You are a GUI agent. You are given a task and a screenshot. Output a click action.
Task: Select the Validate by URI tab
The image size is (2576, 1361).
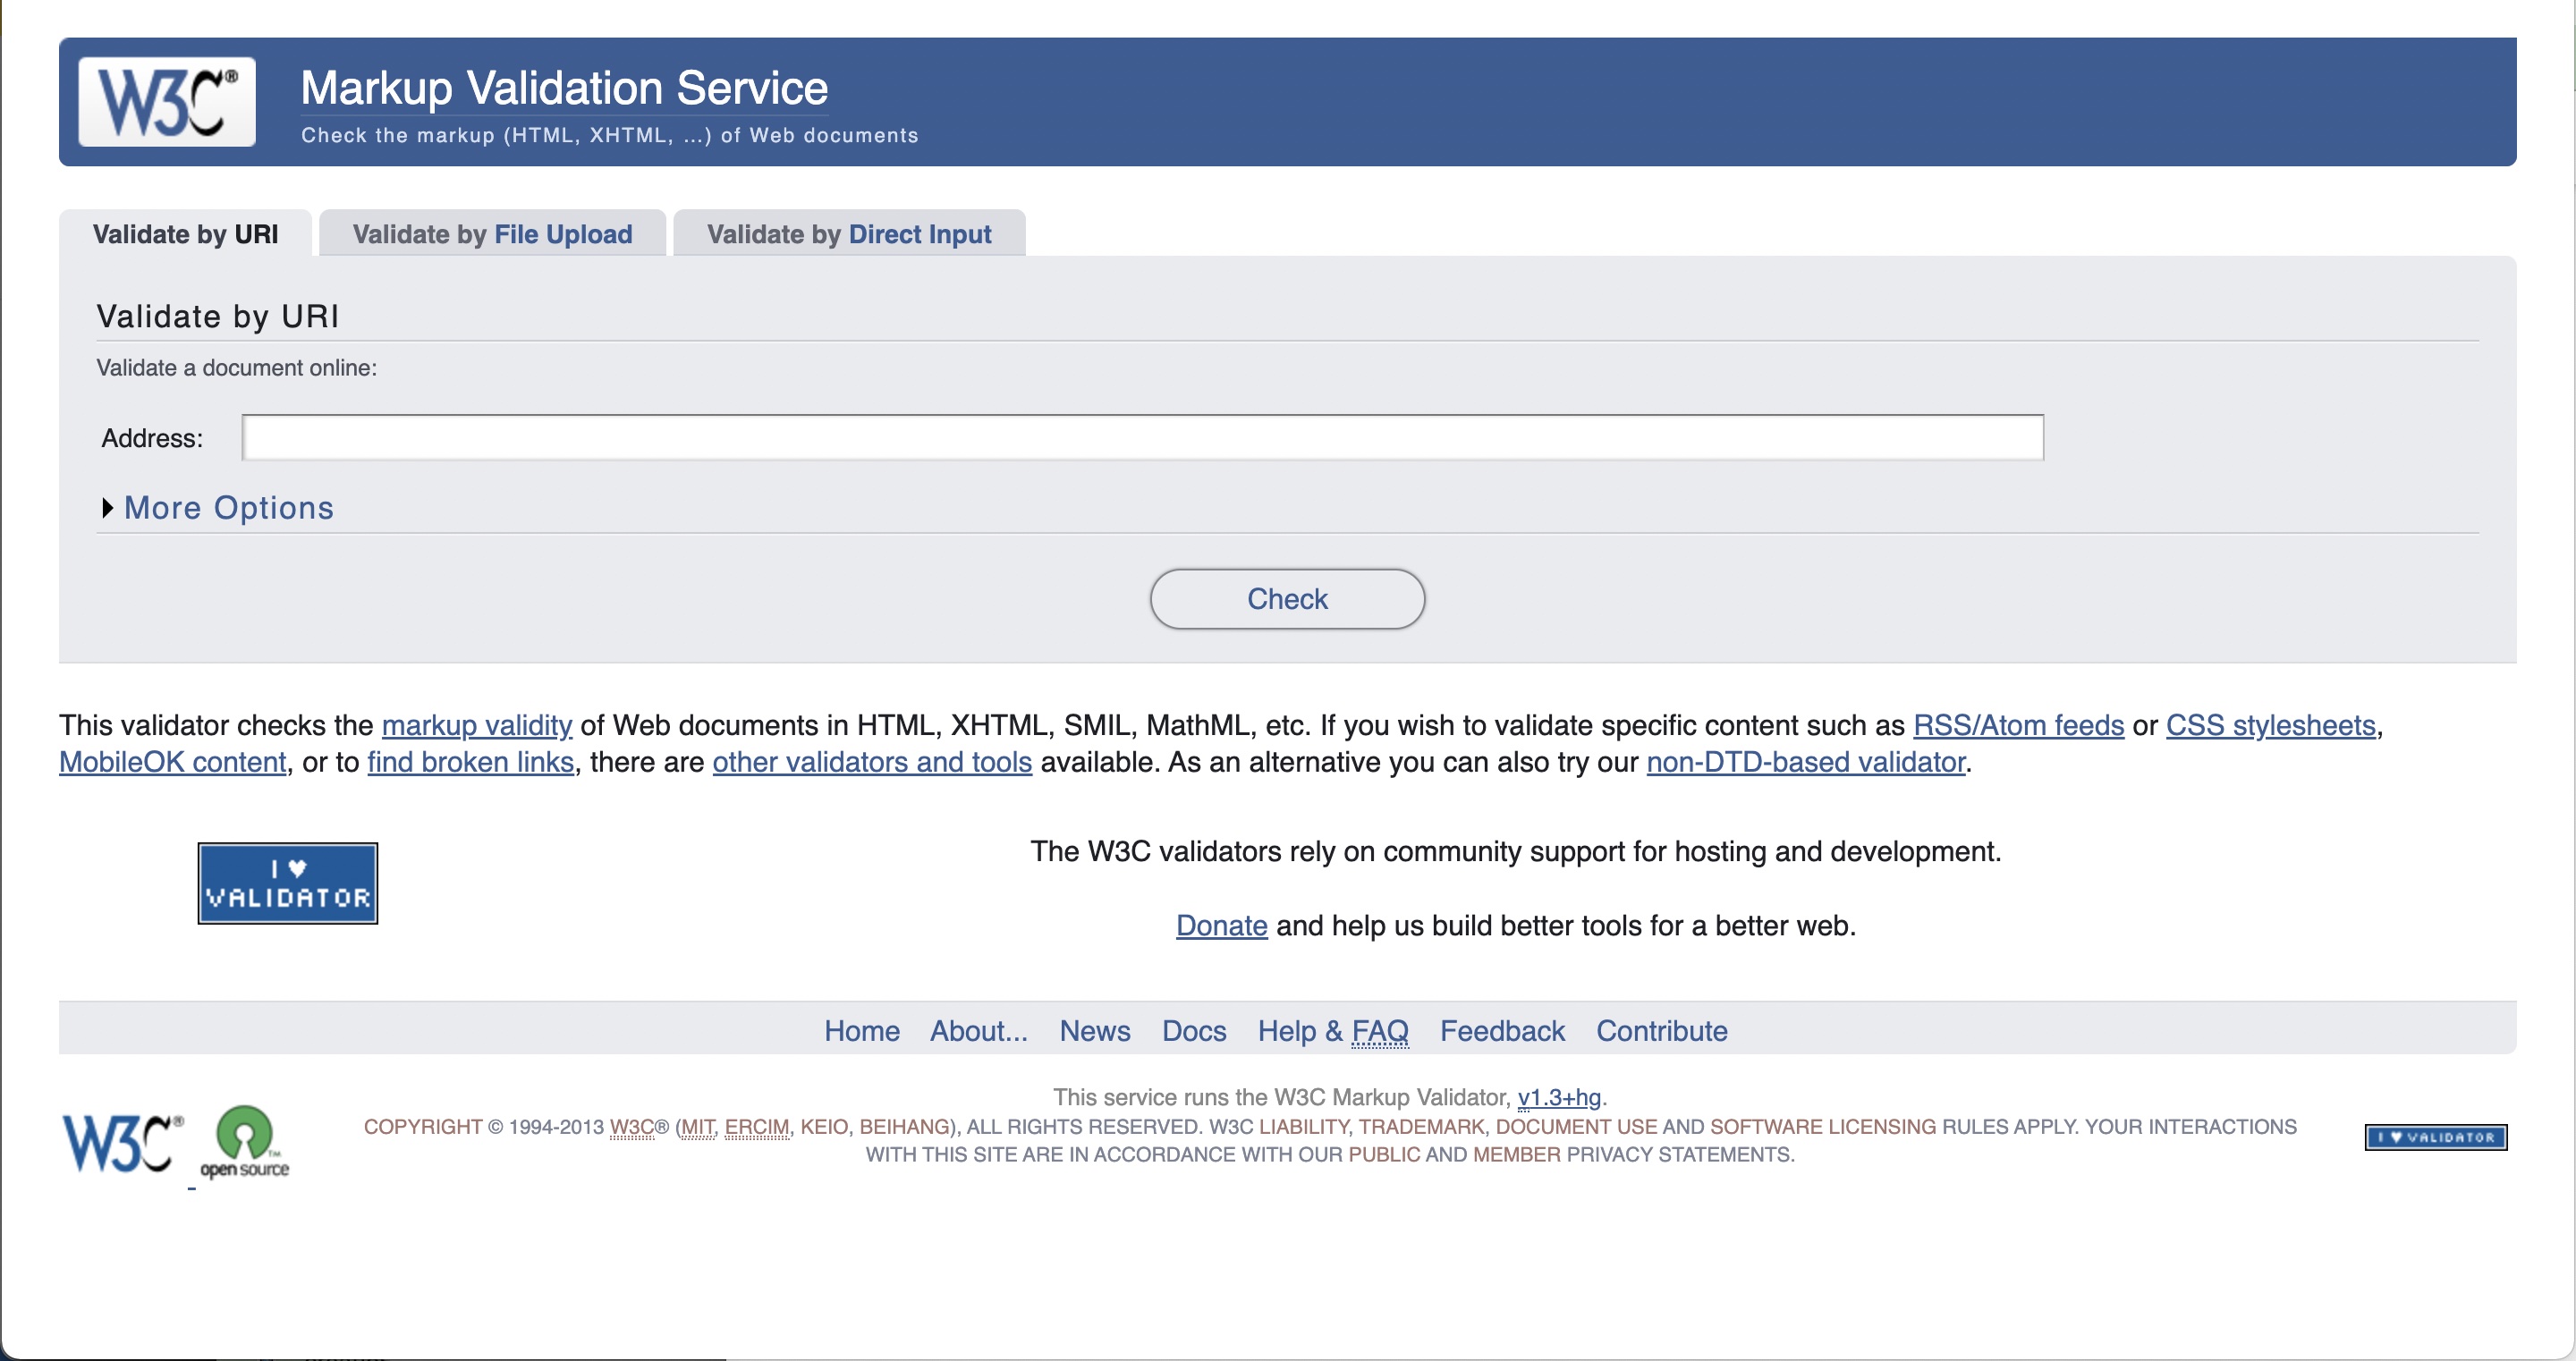186,234
